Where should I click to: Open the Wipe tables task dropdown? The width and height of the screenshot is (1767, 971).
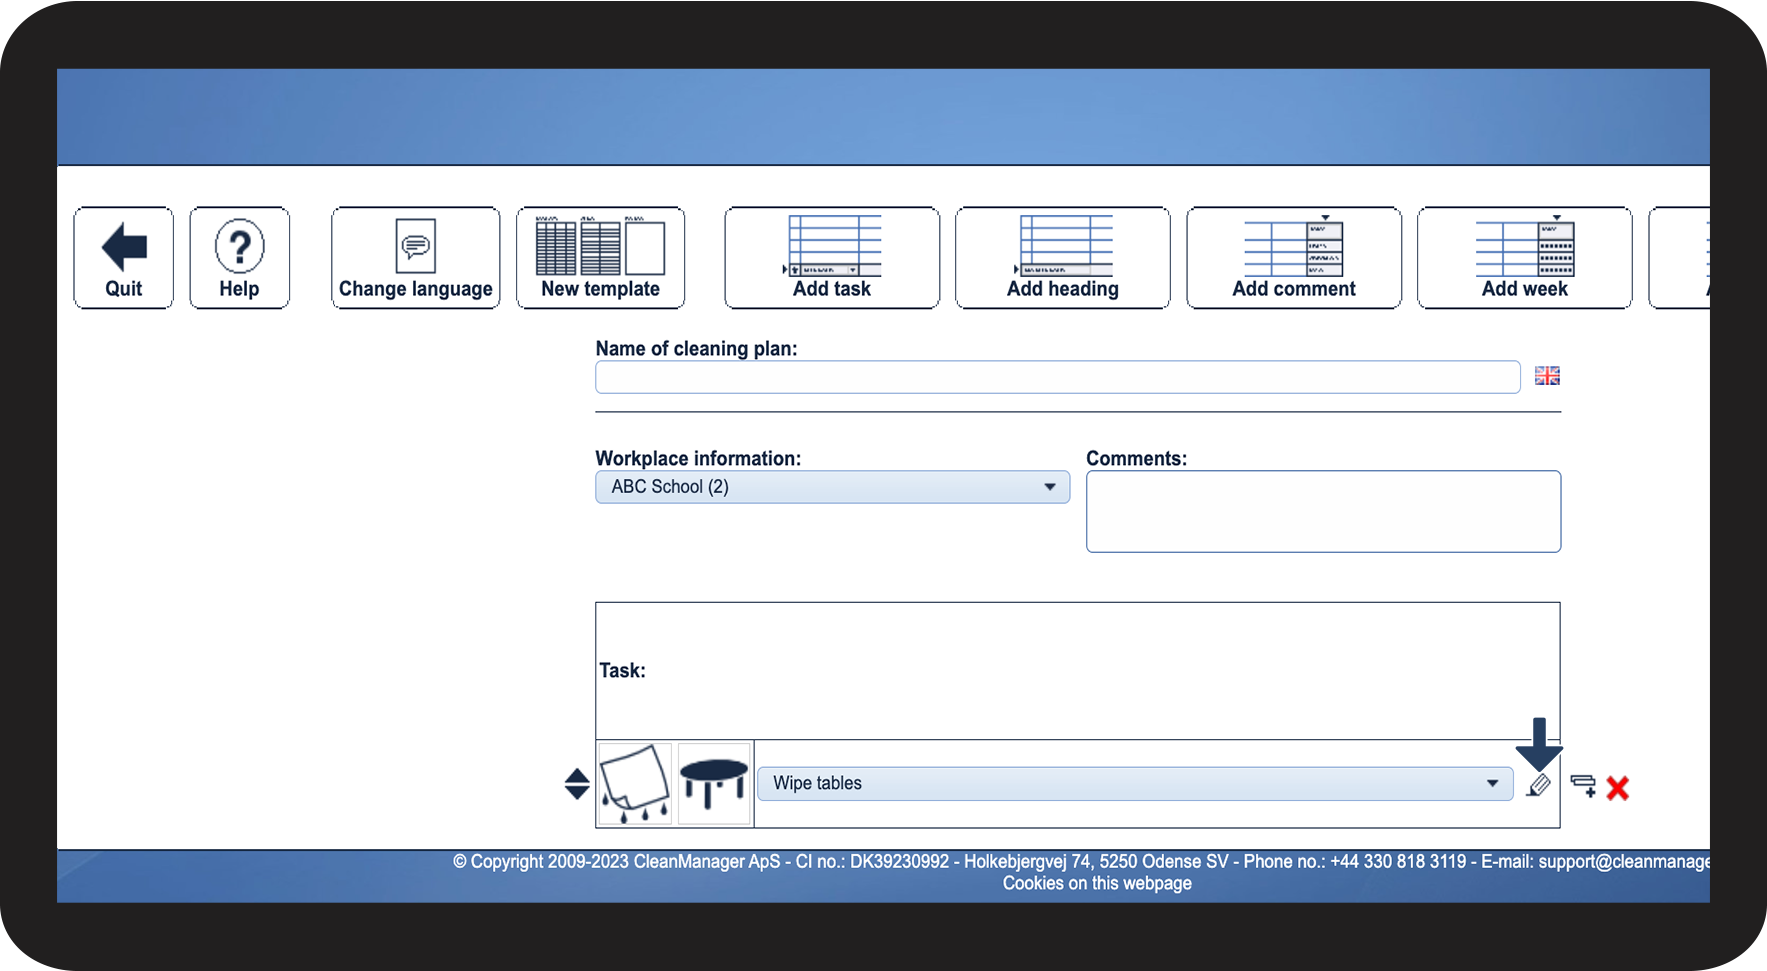pyautogui.click(x=1134, y=783)
